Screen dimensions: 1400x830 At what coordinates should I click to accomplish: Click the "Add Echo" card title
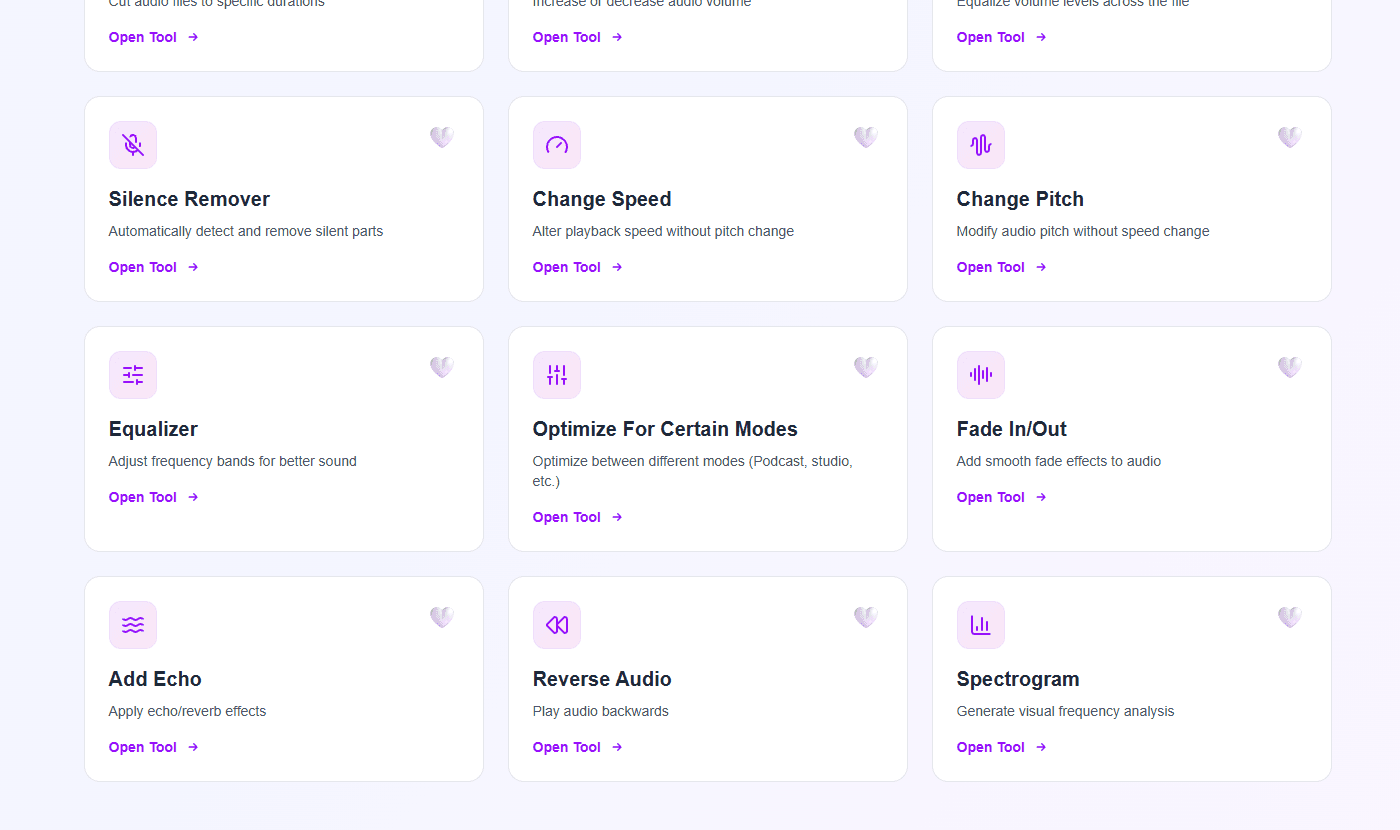155,679
